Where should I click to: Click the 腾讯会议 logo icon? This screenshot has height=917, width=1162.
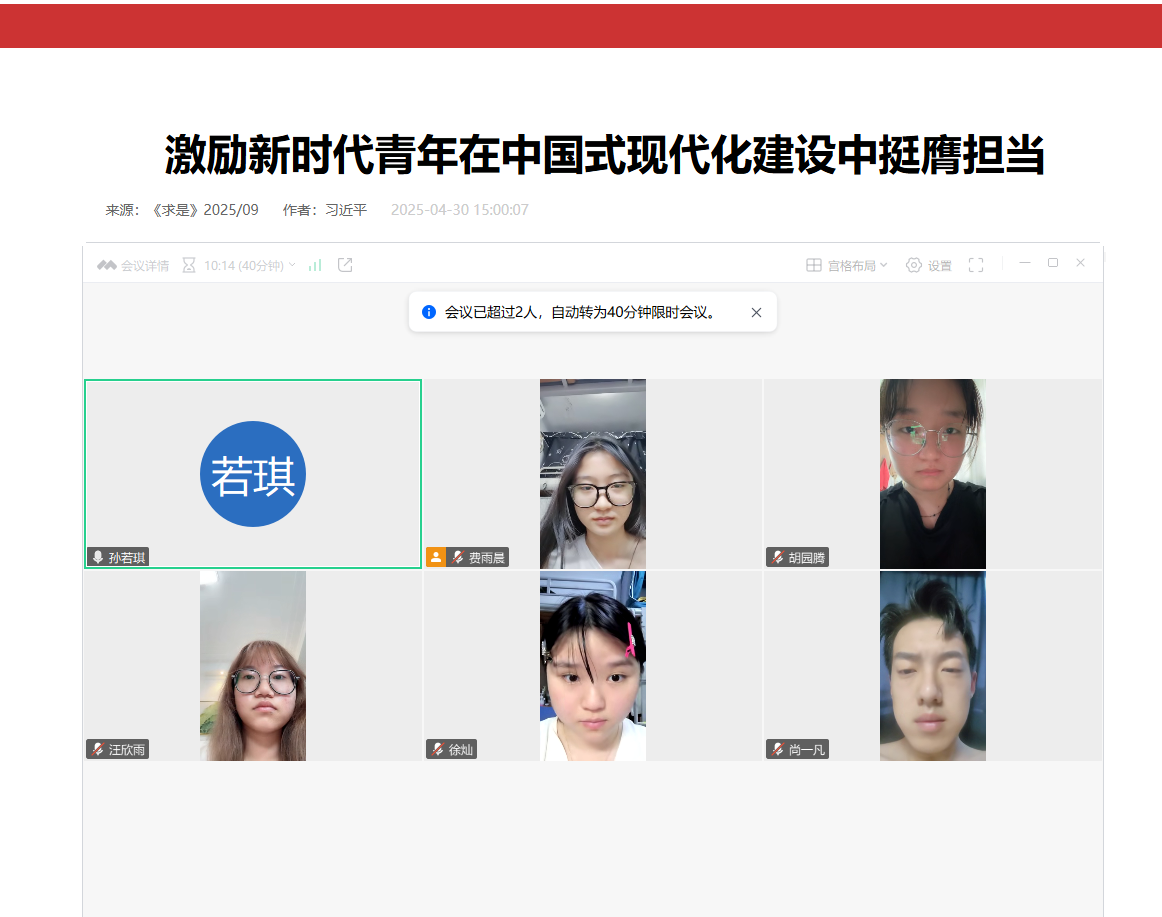coord(107,265)
